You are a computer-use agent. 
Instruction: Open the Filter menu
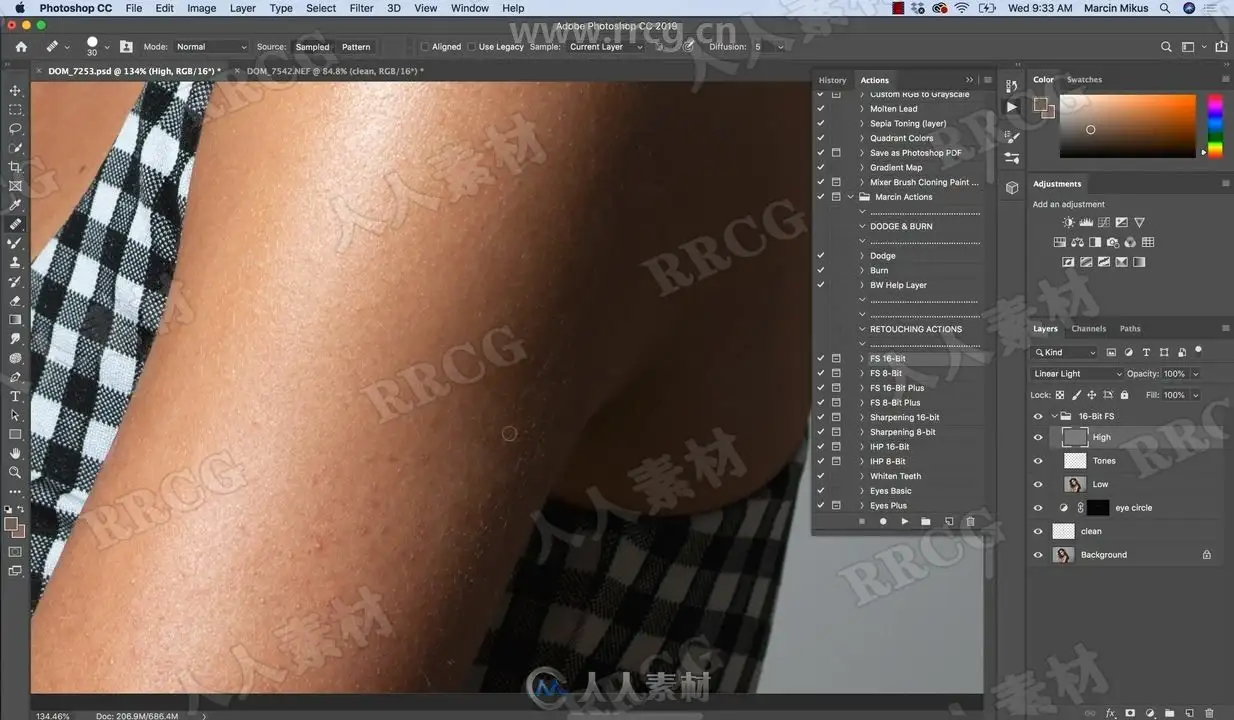tap(361, 8)
